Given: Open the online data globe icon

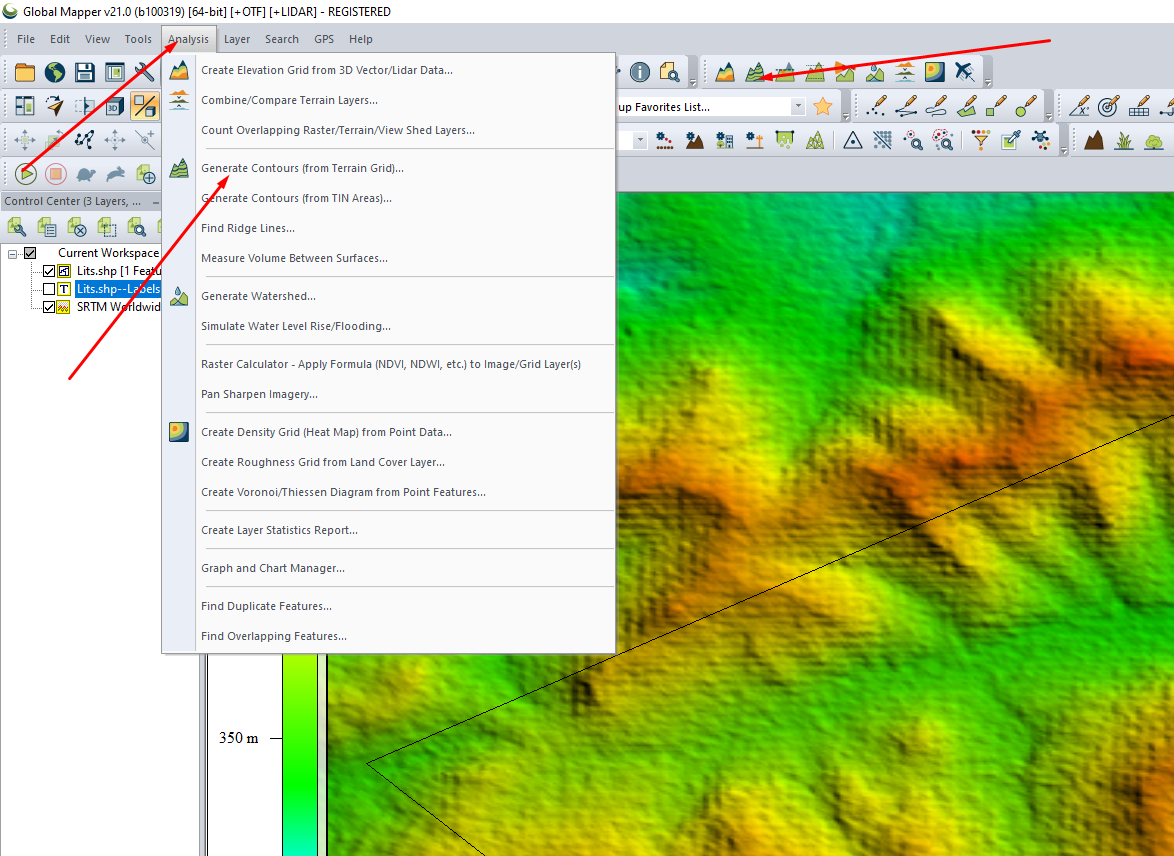Looking at the screenshot, I should pos(55,72).
